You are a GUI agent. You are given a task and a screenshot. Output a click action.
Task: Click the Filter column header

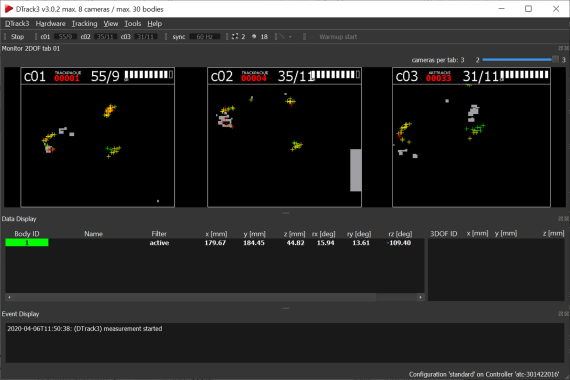pyautogui.click(x=159, y=234)
